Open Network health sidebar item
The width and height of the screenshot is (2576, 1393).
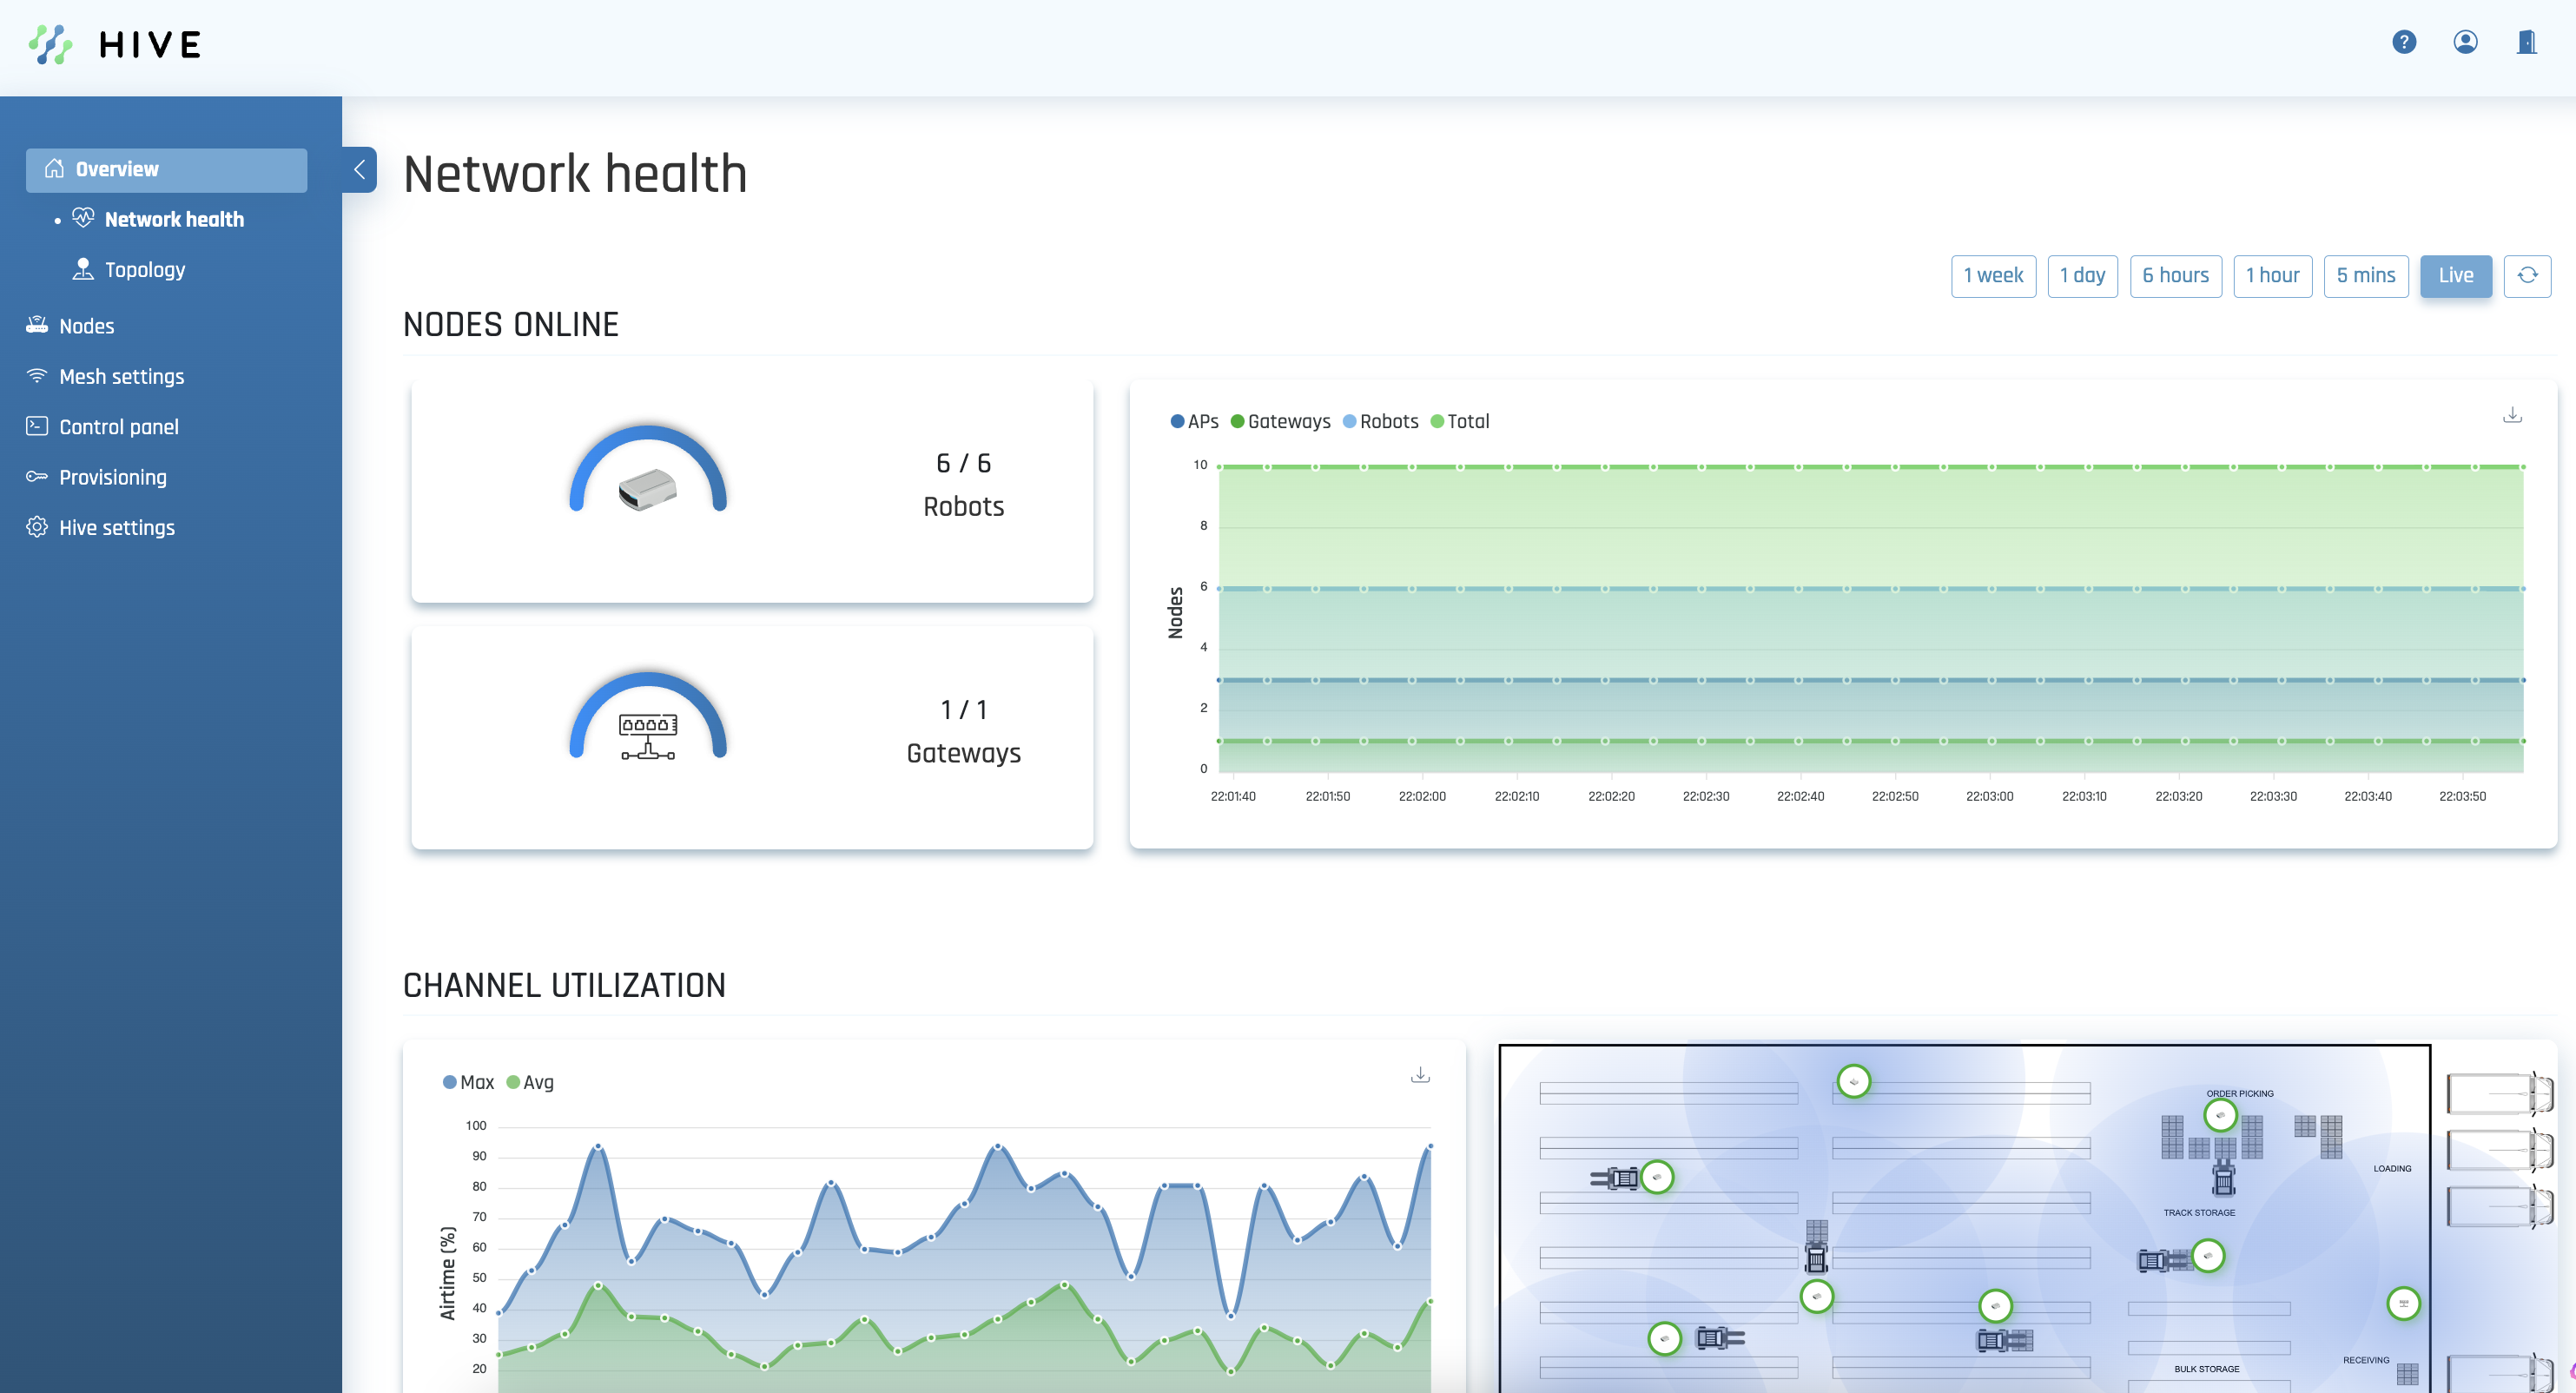(x=174, y=220)
